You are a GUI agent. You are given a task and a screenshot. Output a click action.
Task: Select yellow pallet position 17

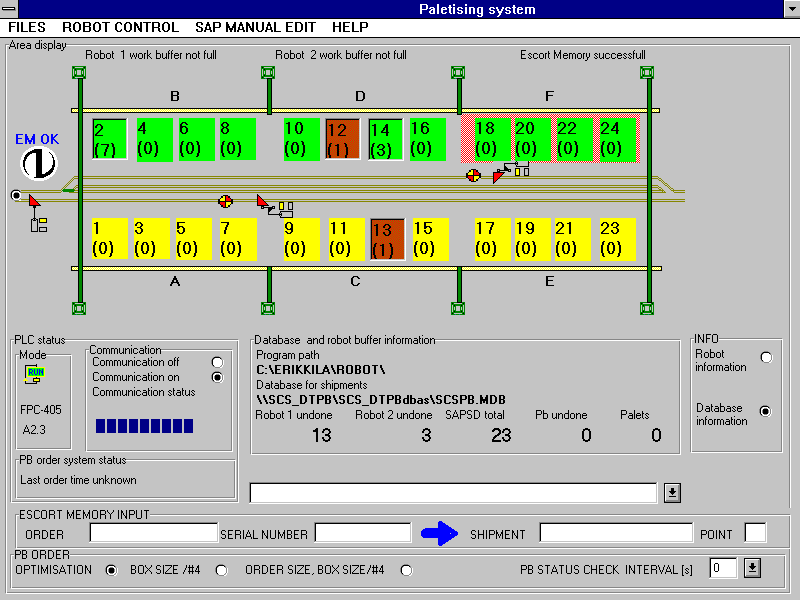pyautogui.click(x=492, y=239)
